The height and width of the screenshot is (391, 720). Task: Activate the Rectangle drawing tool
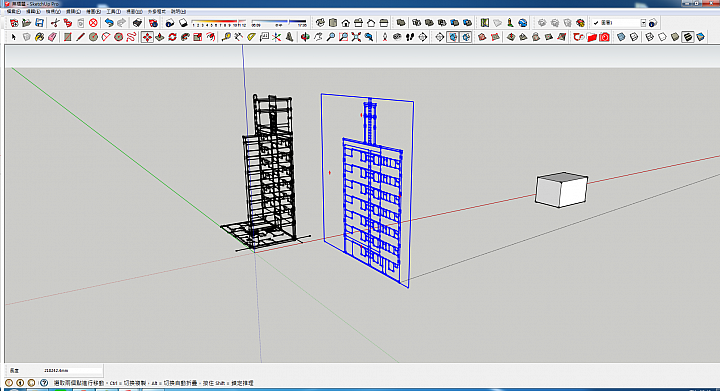coord(68,37)
